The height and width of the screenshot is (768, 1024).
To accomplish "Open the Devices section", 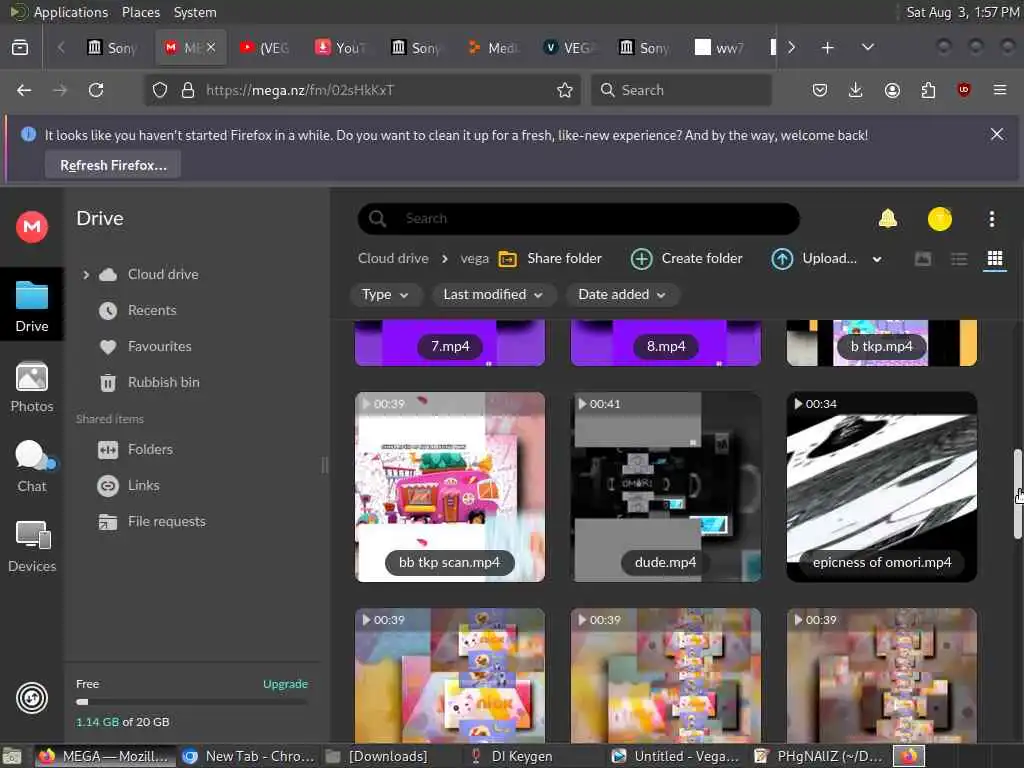I will 31,547.
